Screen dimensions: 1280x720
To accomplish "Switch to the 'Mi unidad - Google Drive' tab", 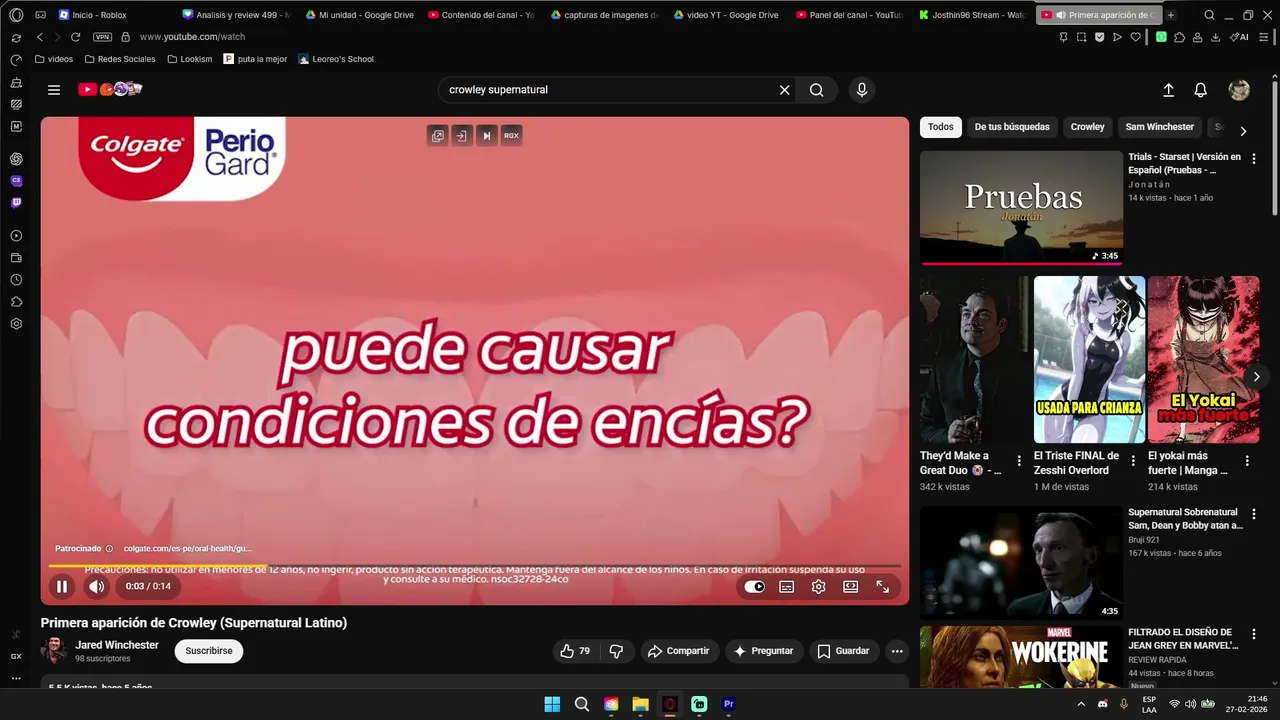I will 358,15.
